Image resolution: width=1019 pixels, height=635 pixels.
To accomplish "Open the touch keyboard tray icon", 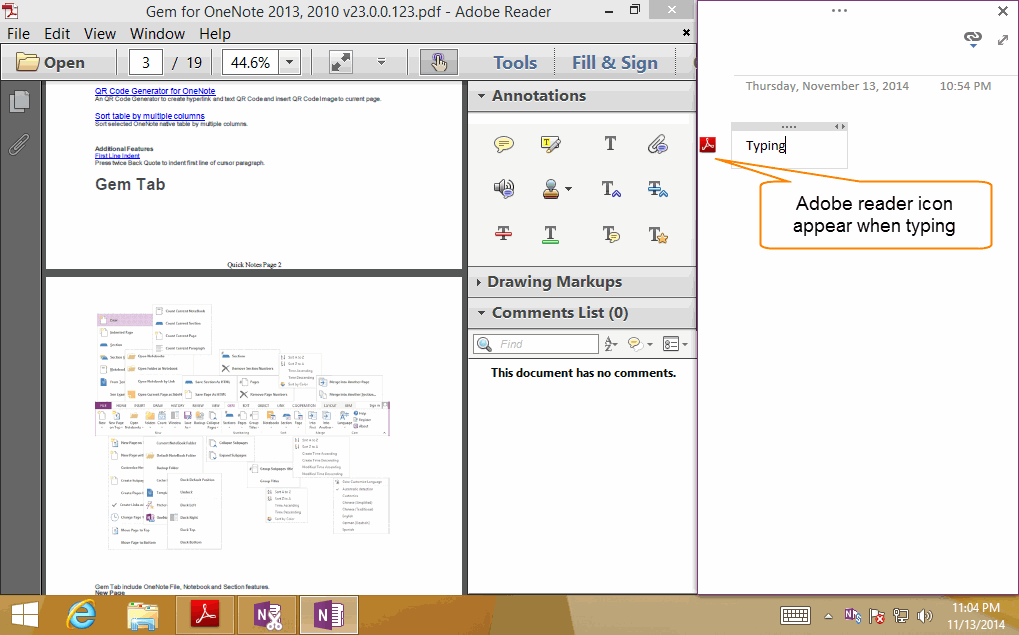I will tap(795, 615).
